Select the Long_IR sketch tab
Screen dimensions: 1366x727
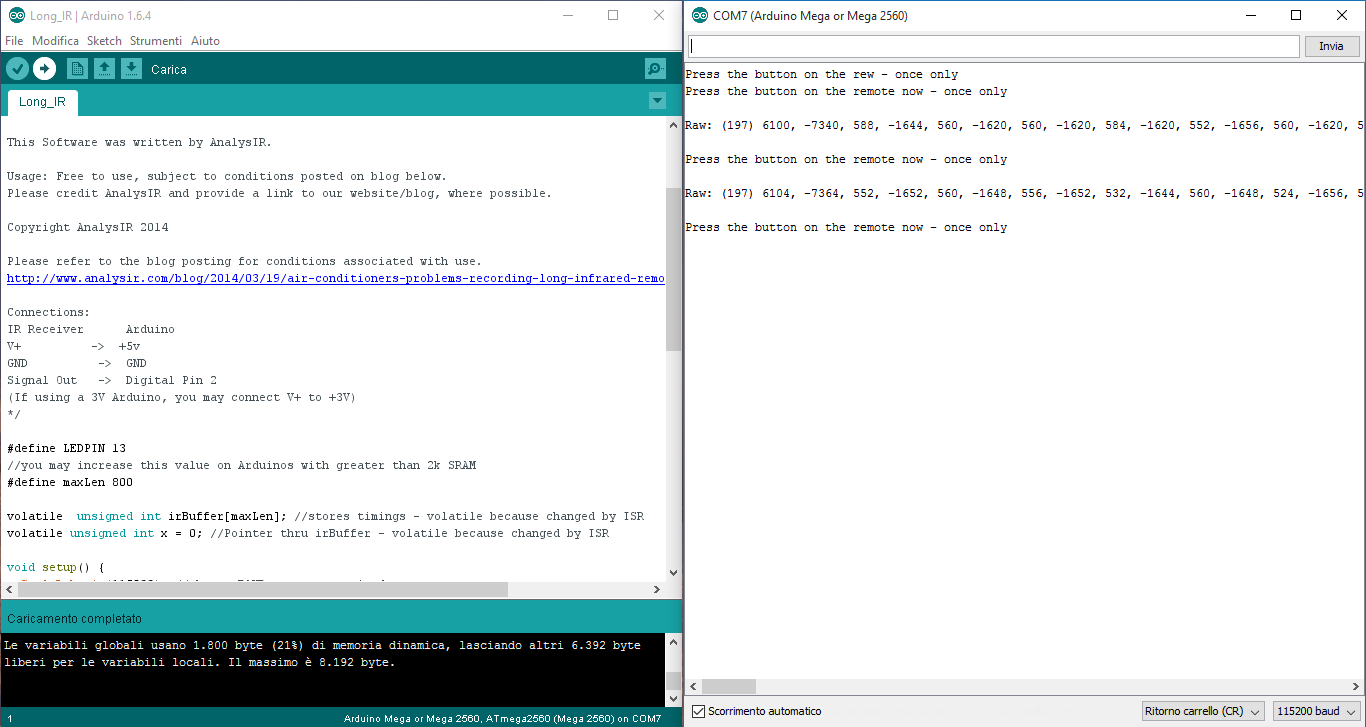point(42,101)
